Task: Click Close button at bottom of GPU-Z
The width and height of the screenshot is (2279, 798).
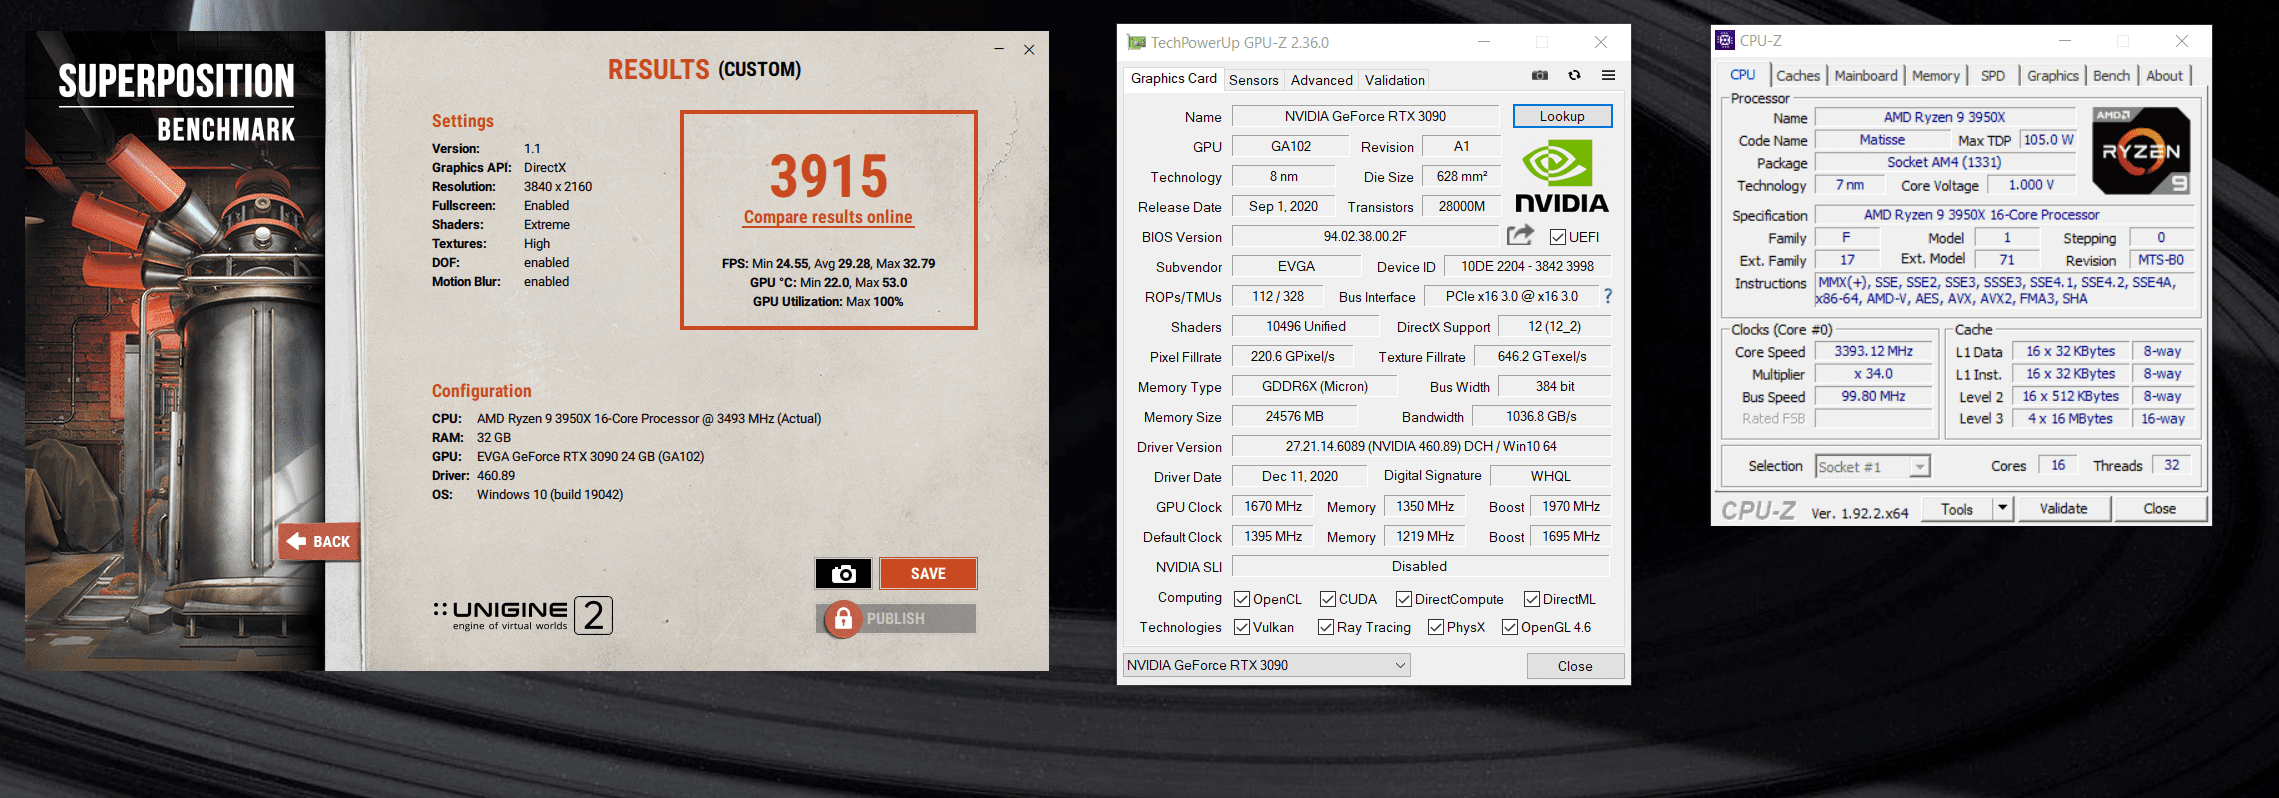Action: point(1575,666)
